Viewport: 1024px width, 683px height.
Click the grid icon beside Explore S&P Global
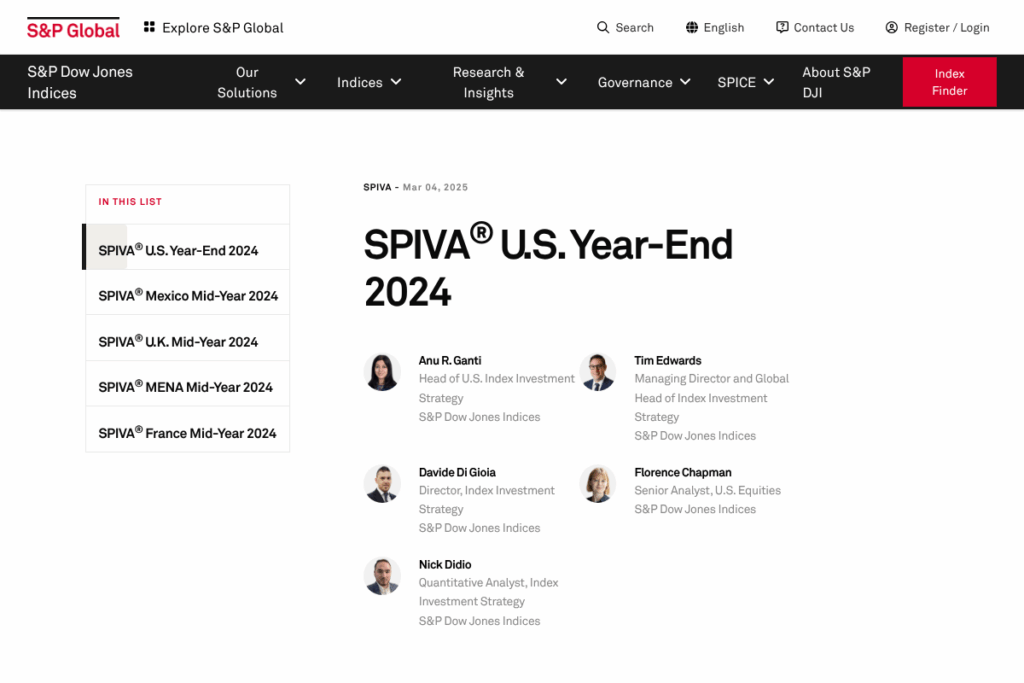pyautogui.click(x=150, y=27)
